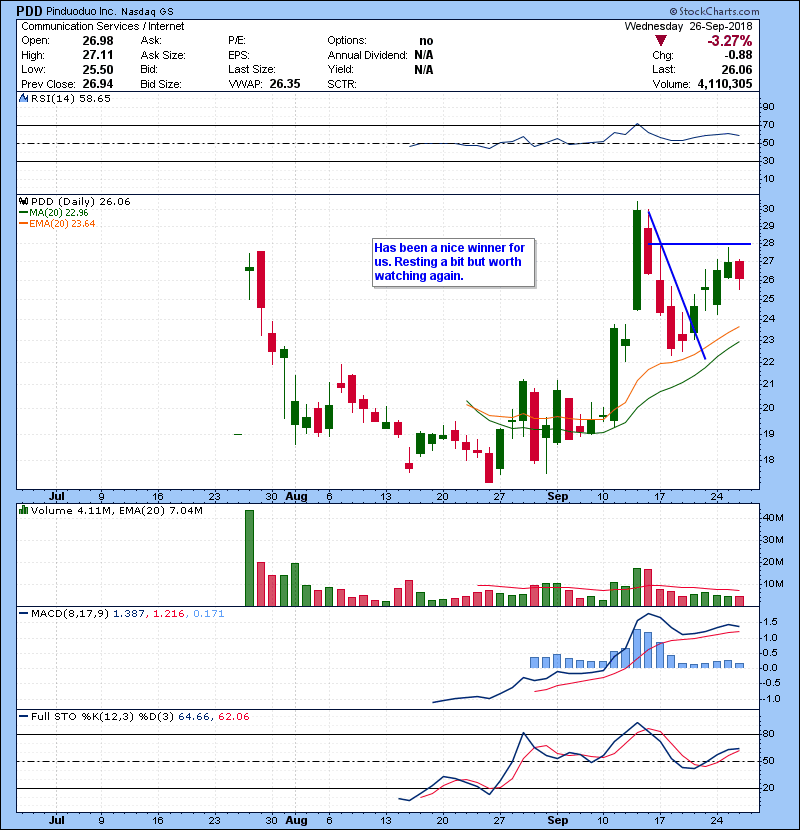This screenshot has width=800, height=830.
Task: Click the RSI(14) 58.65 label
Action: point(71,98)
